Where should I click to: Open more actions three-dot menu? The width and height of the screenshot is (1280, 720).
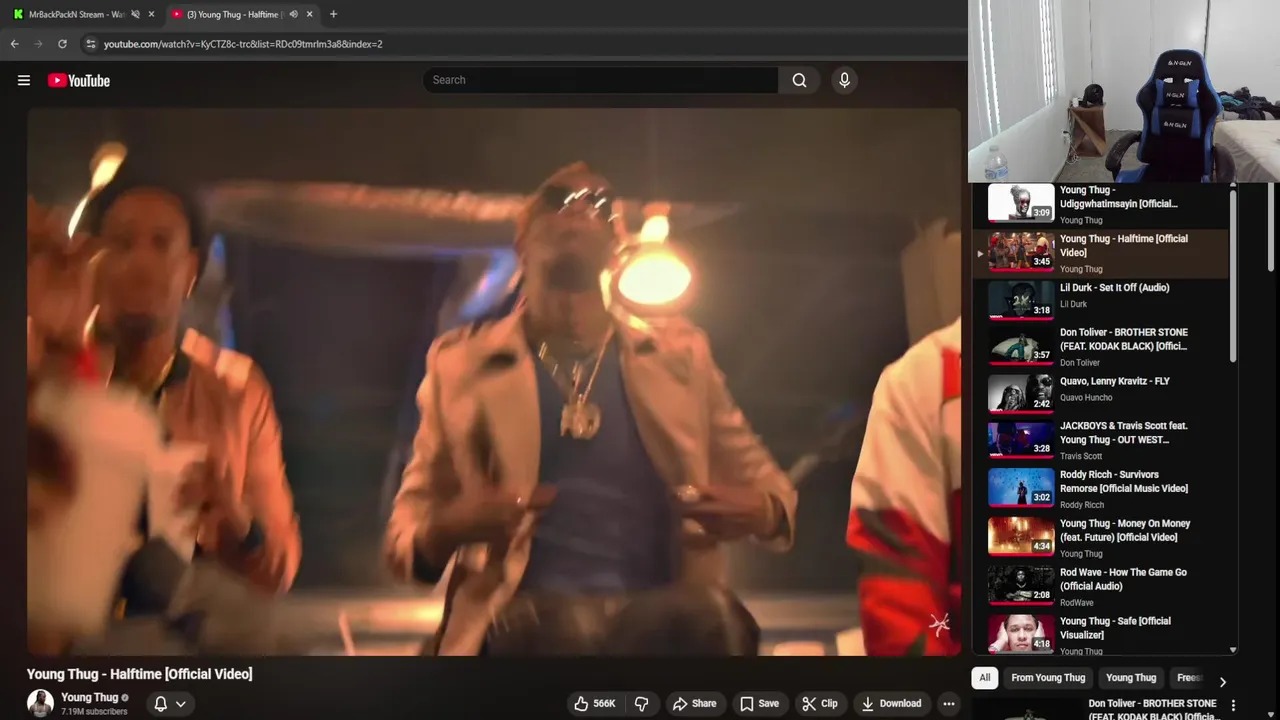click(949, 703)
